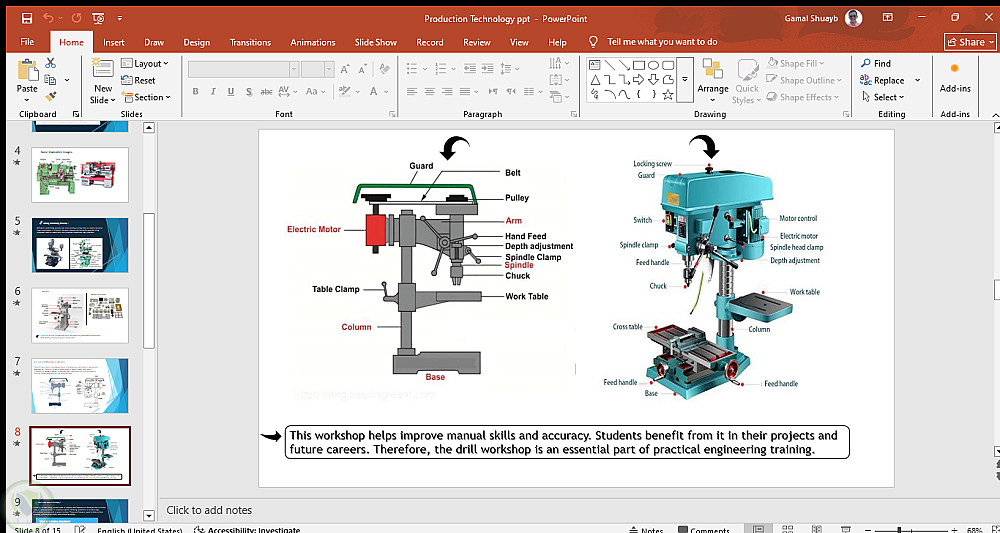Click the Cut scissors icon
1000x533 pixels.
pyautogui.click(x=50, y=63)
